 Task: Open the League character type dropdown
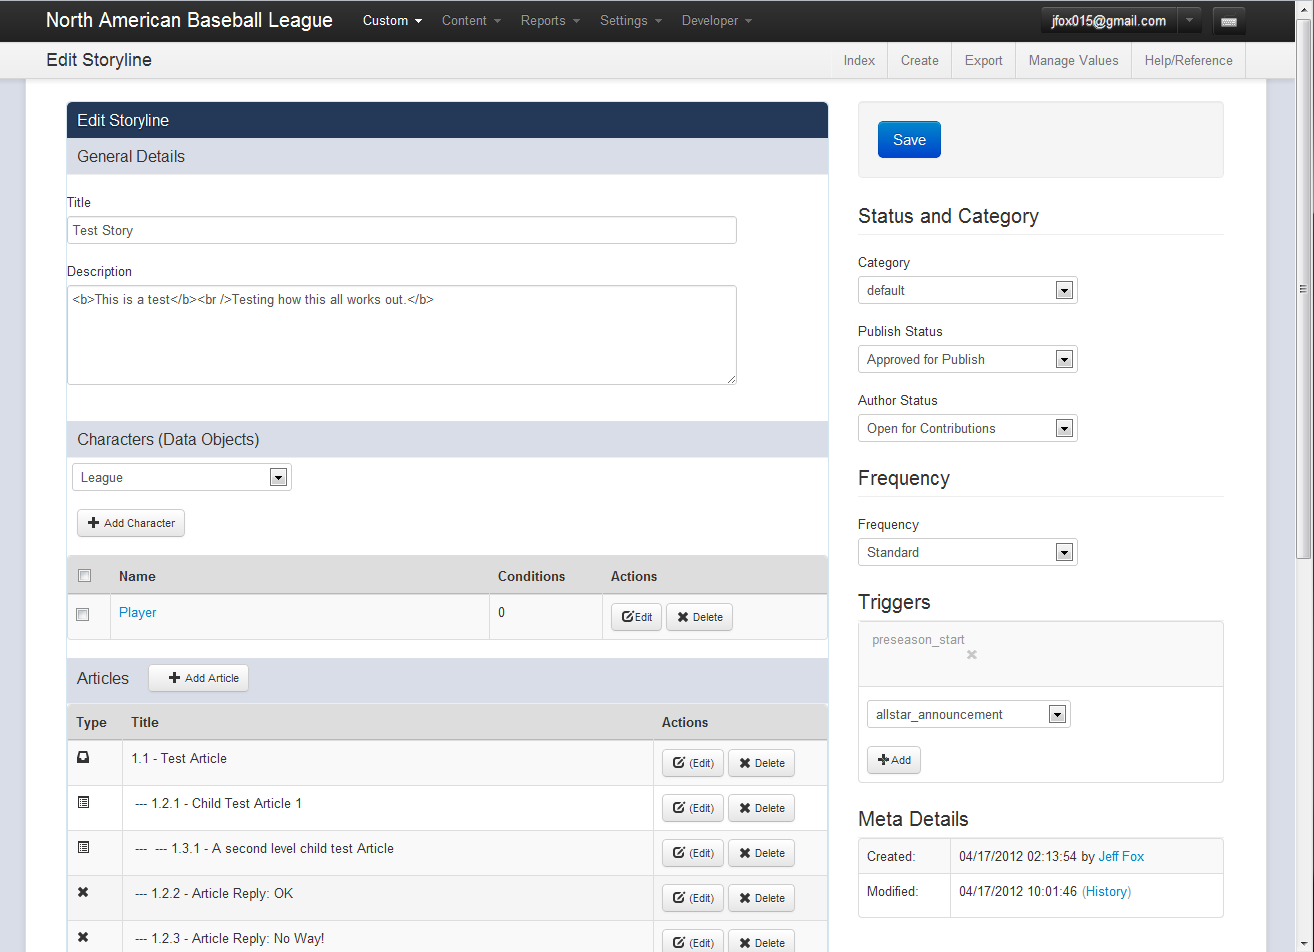[181, 477]
